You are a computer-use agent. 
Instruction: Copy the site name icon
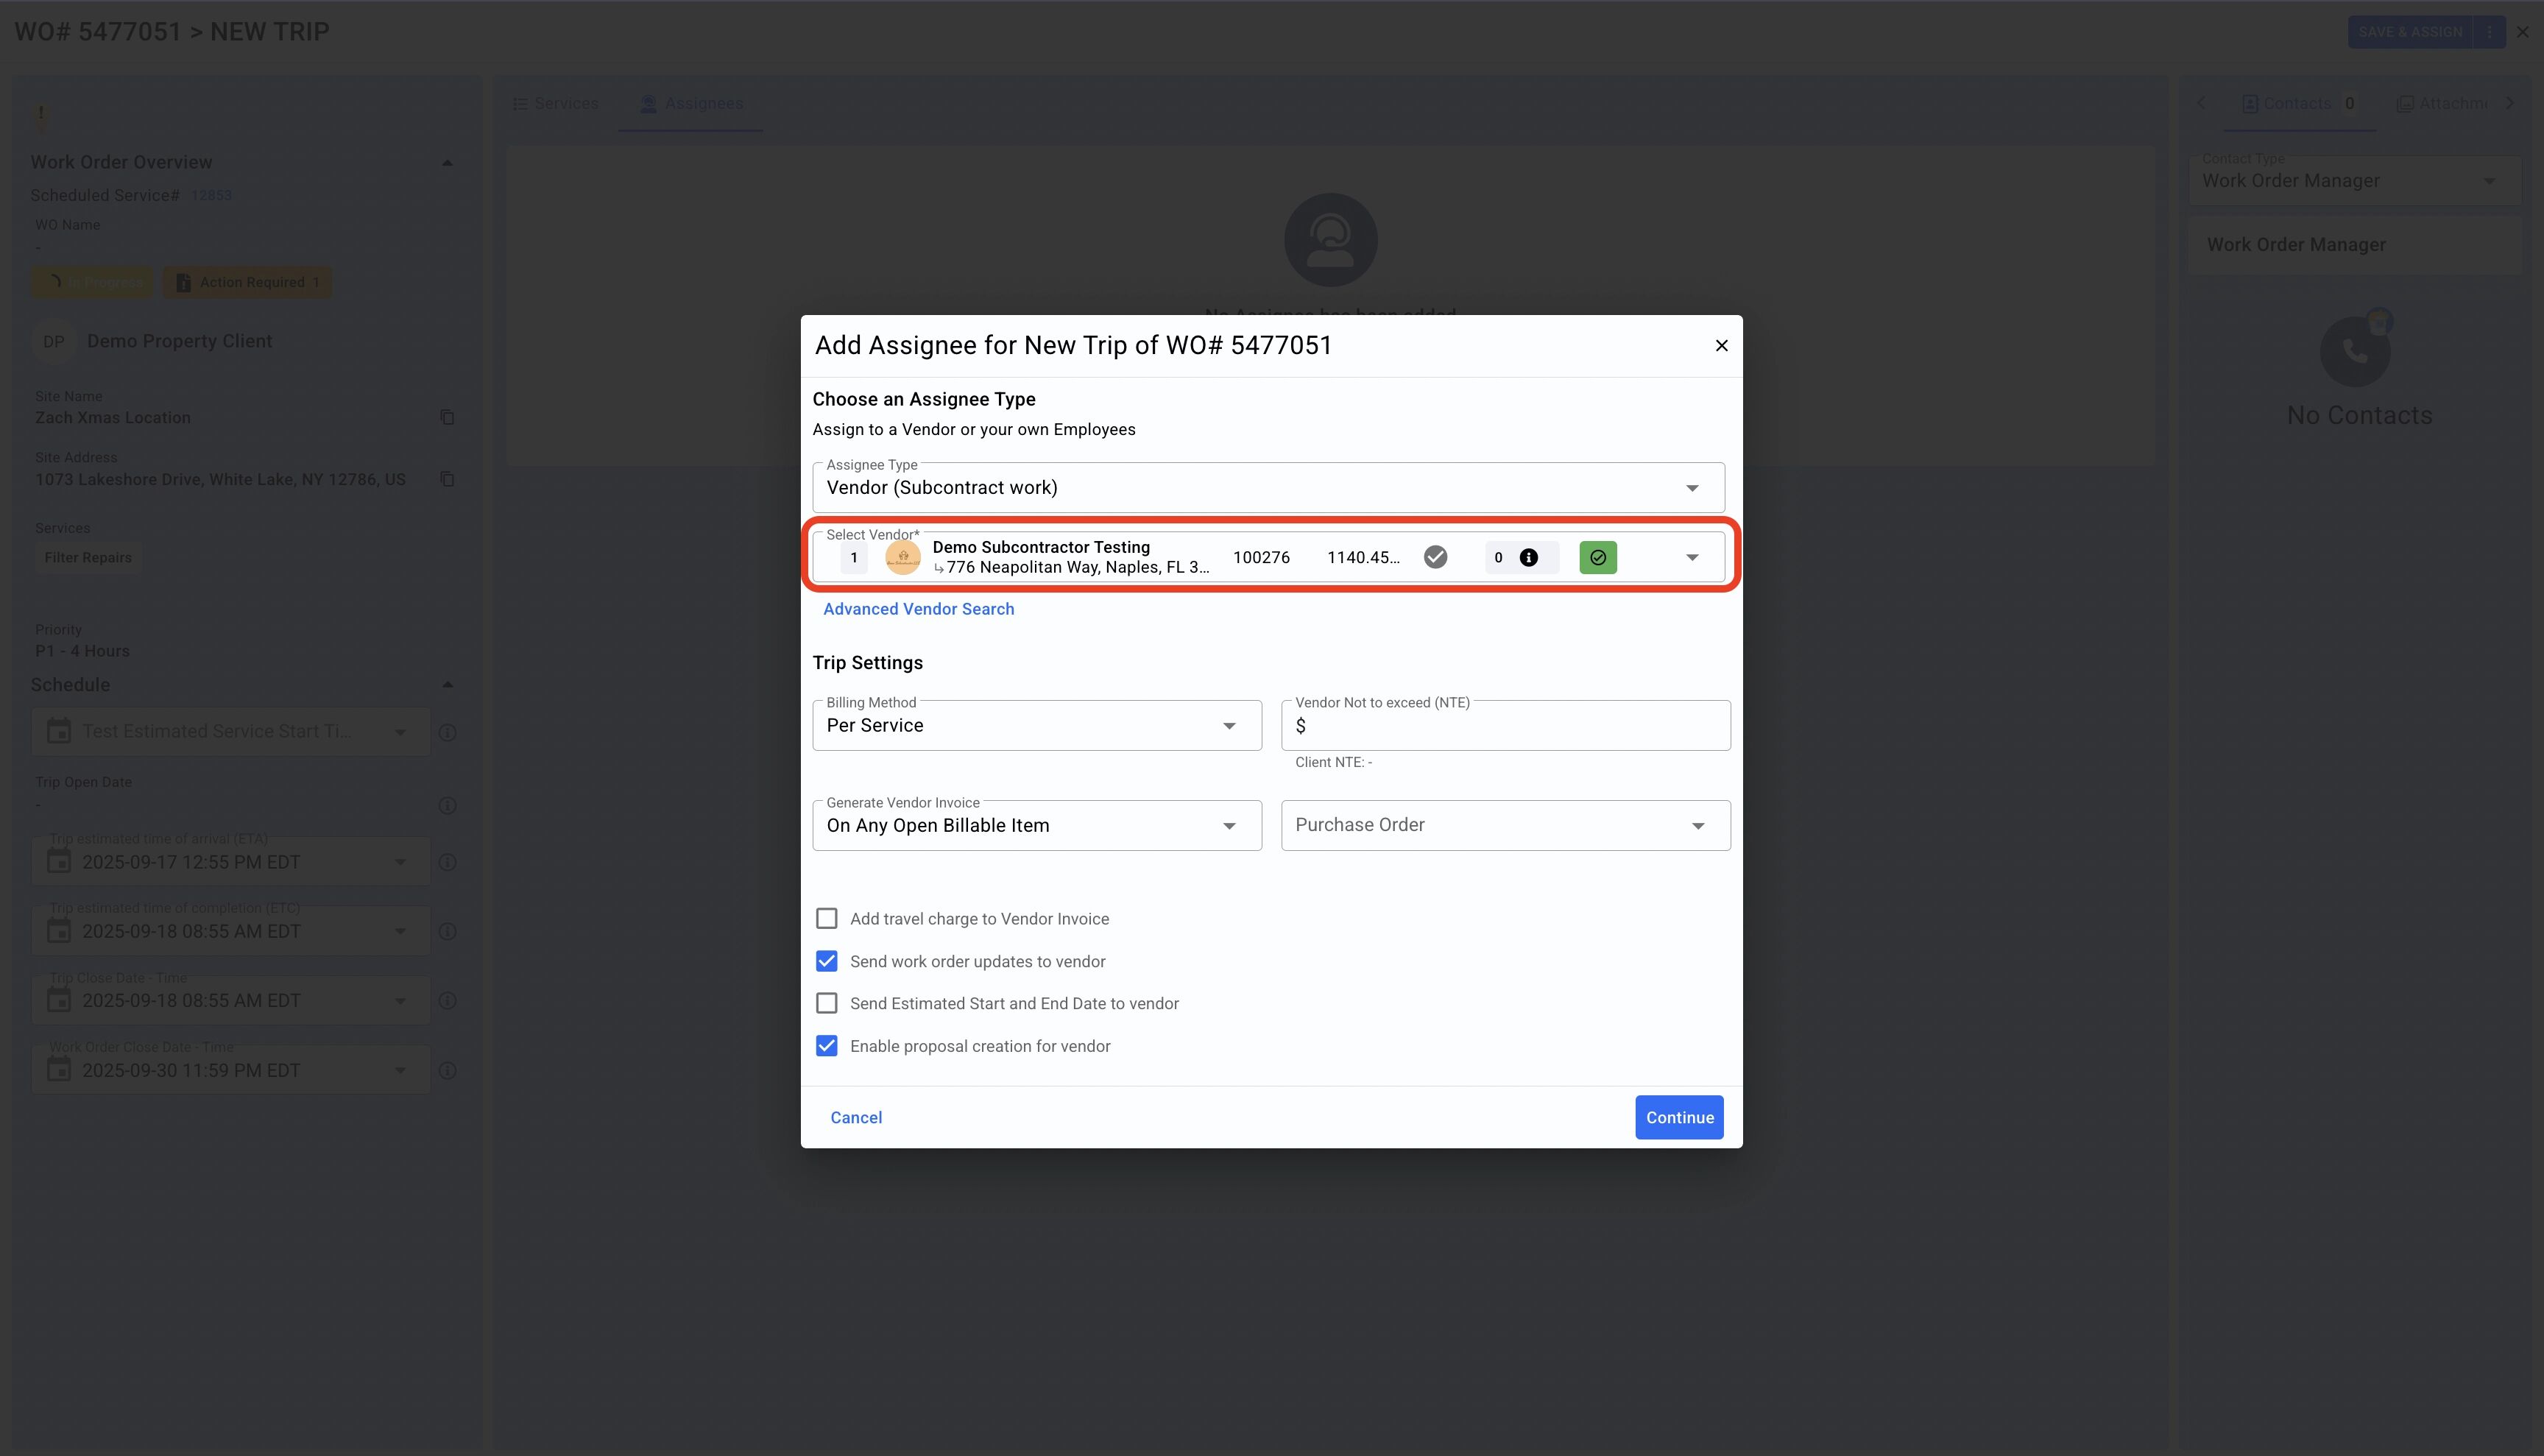click(x=447, y=417)
